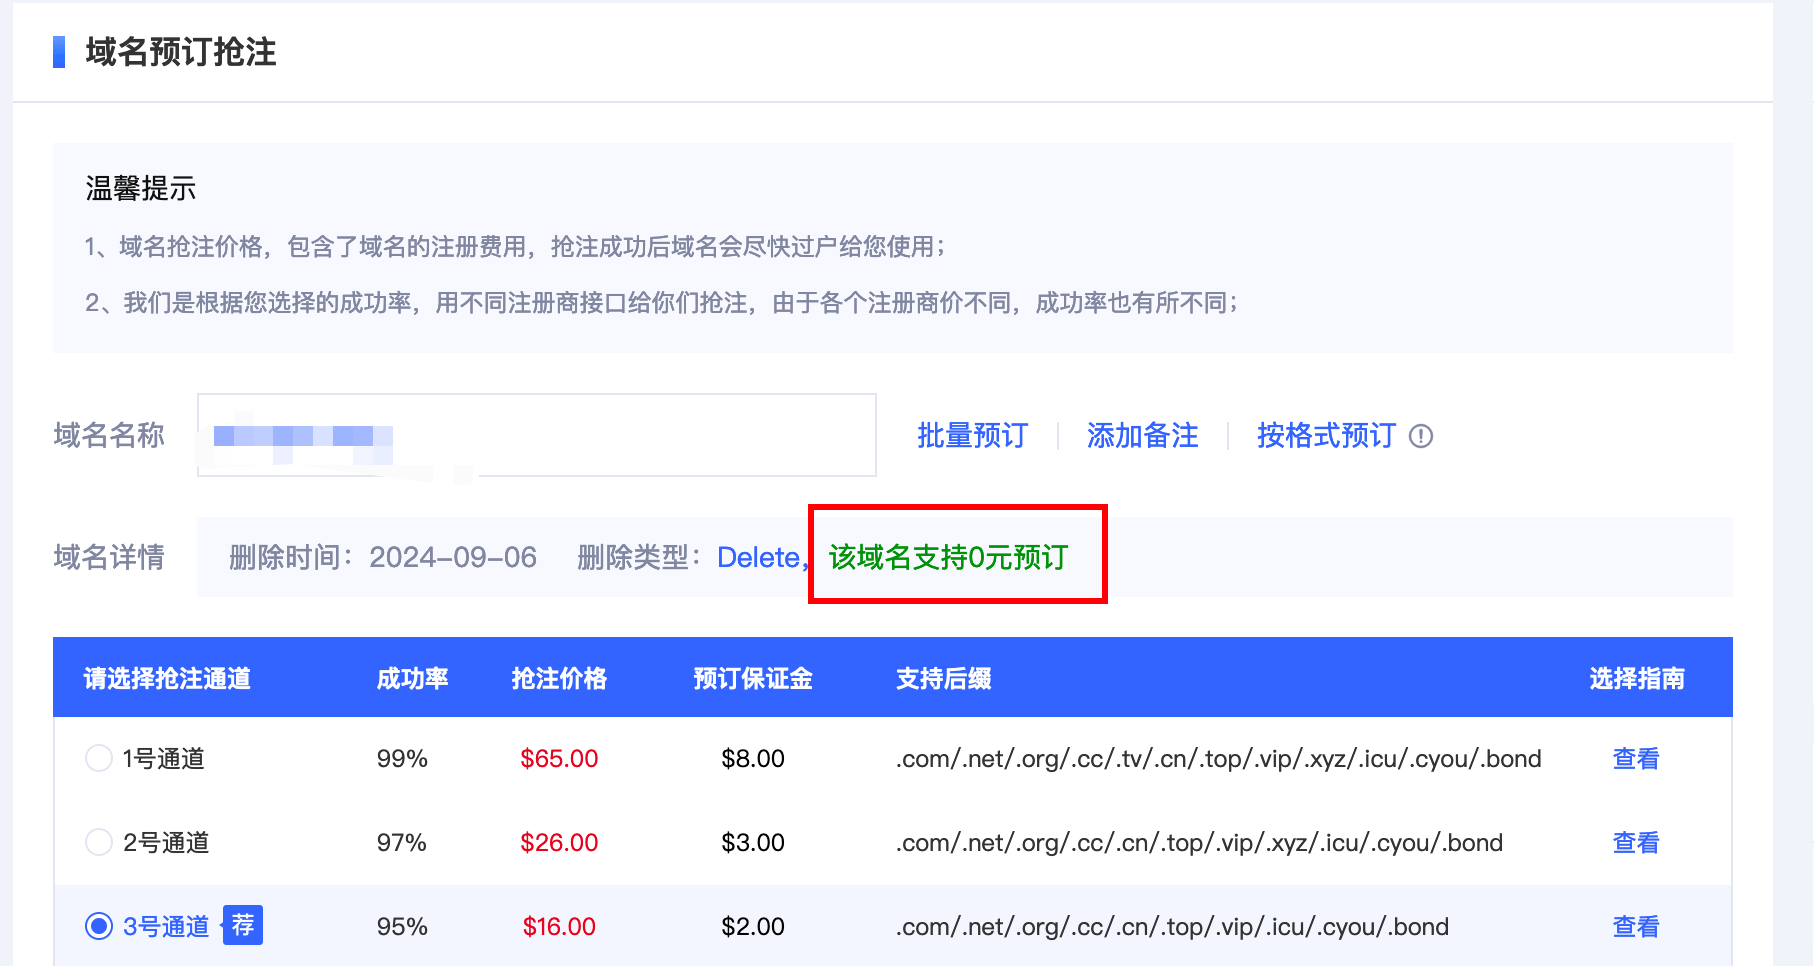
Task: Click the 荐 badge on 3号通道
Action: pos(242,925)
